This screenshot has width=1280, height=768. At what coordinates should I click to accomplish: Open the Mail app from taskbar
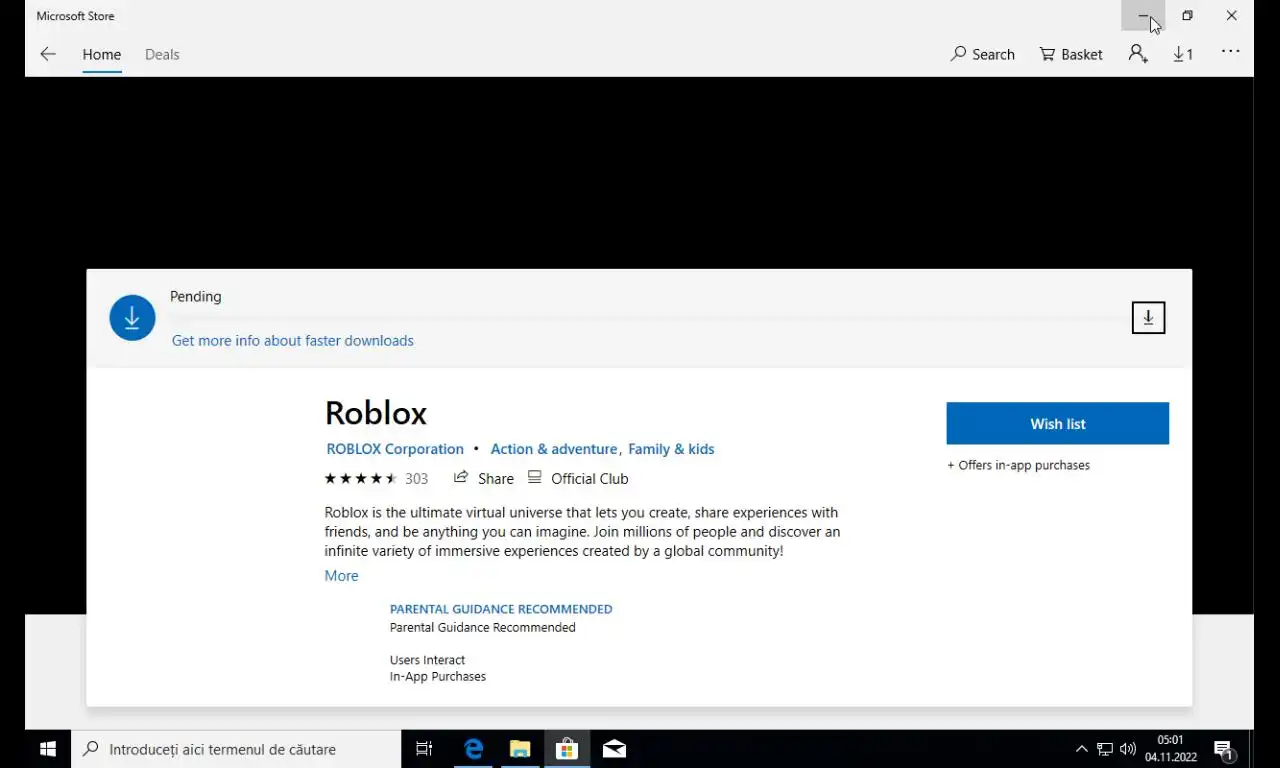point(614,749)
